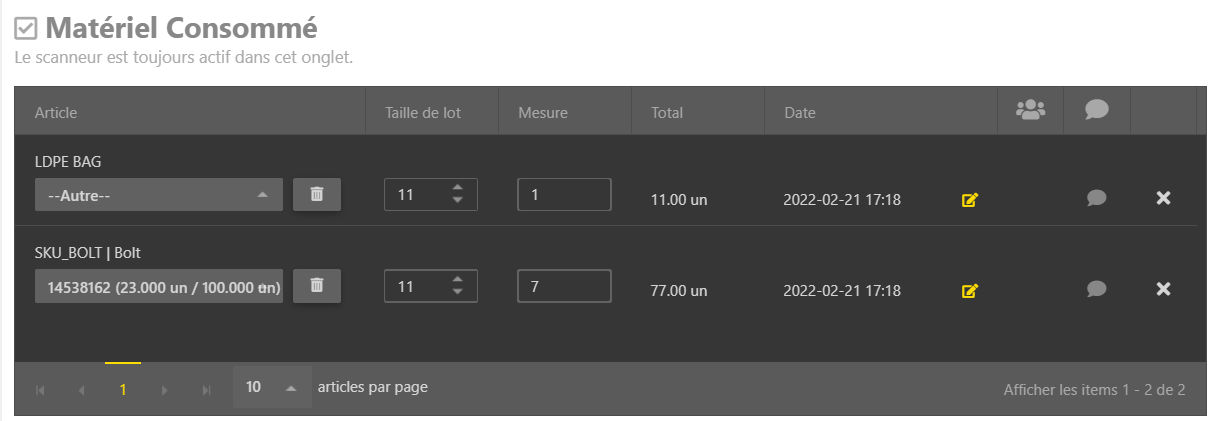
Task: Increase lot size for LDPE BAG
Action: pos(458,188)
